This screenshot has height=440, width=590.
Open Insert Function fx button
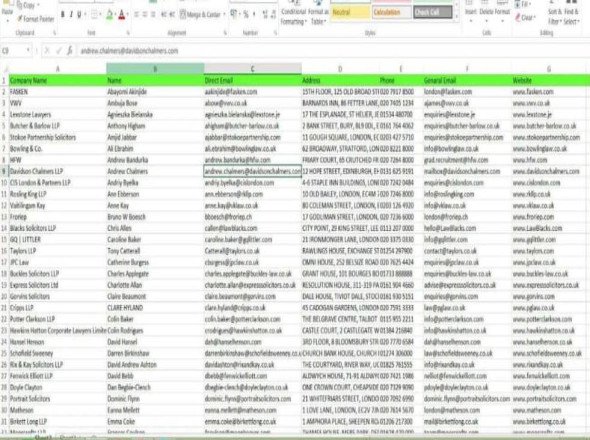coord(70,50)
